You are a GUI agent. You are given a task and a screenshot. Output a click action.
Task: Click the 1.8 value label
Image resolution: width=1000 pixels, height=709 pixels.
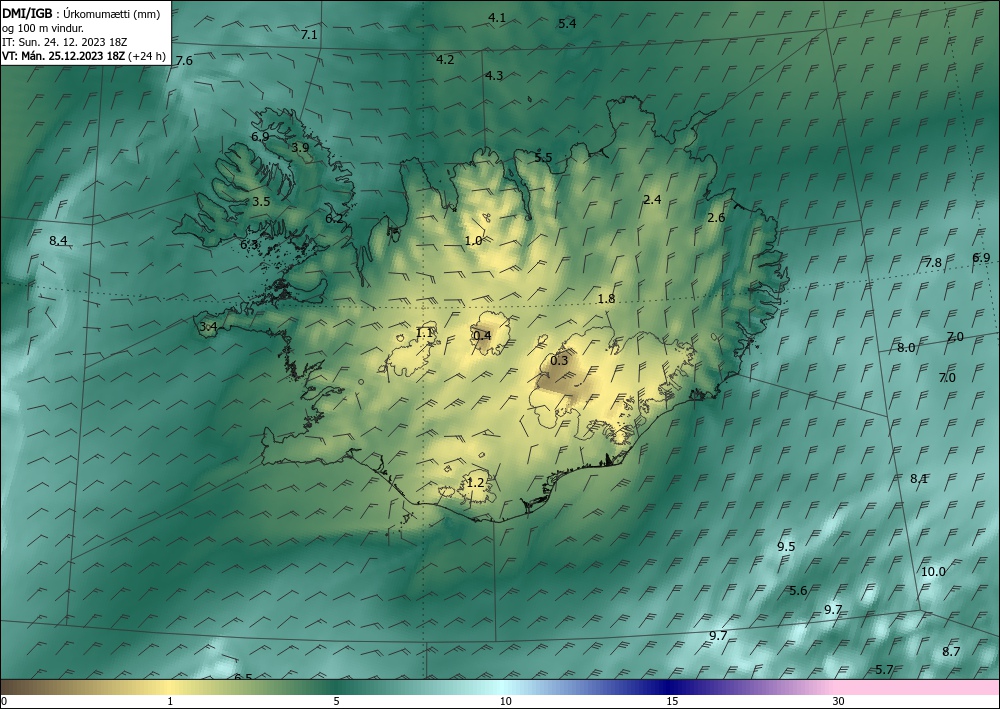tap(607, 299)
